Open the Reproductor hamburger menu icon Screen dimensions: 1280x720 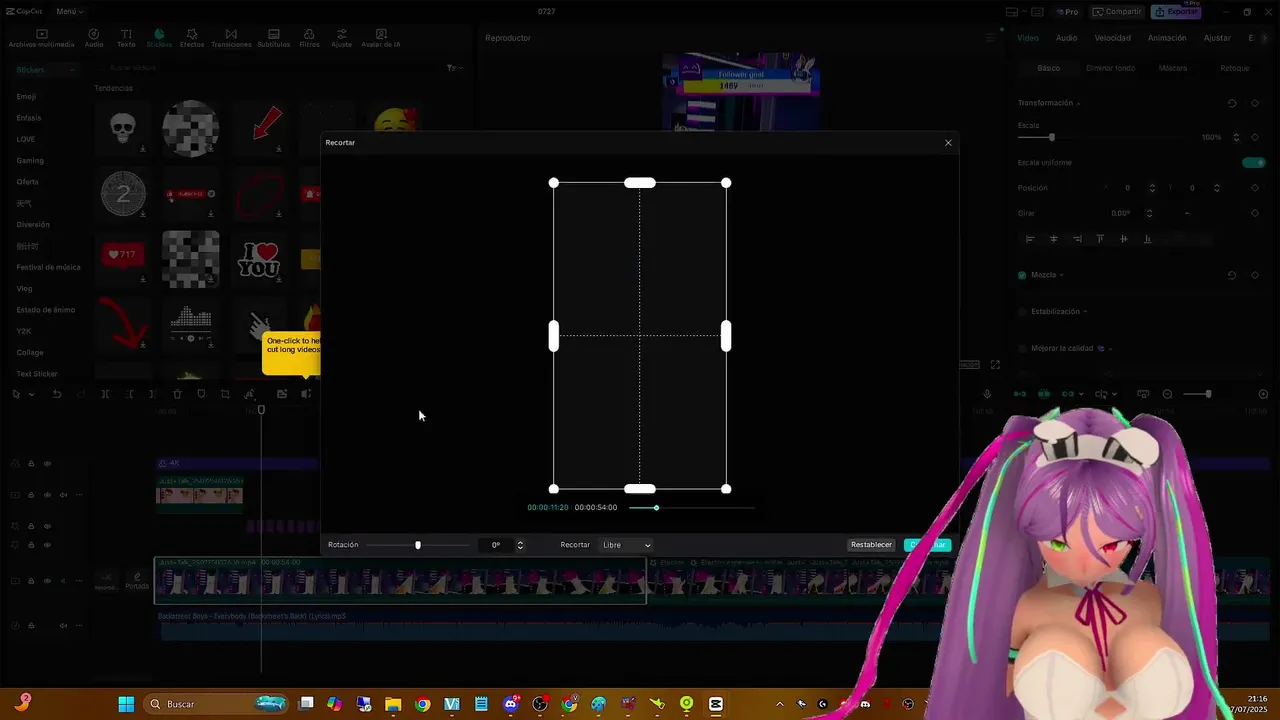(991, 38)
